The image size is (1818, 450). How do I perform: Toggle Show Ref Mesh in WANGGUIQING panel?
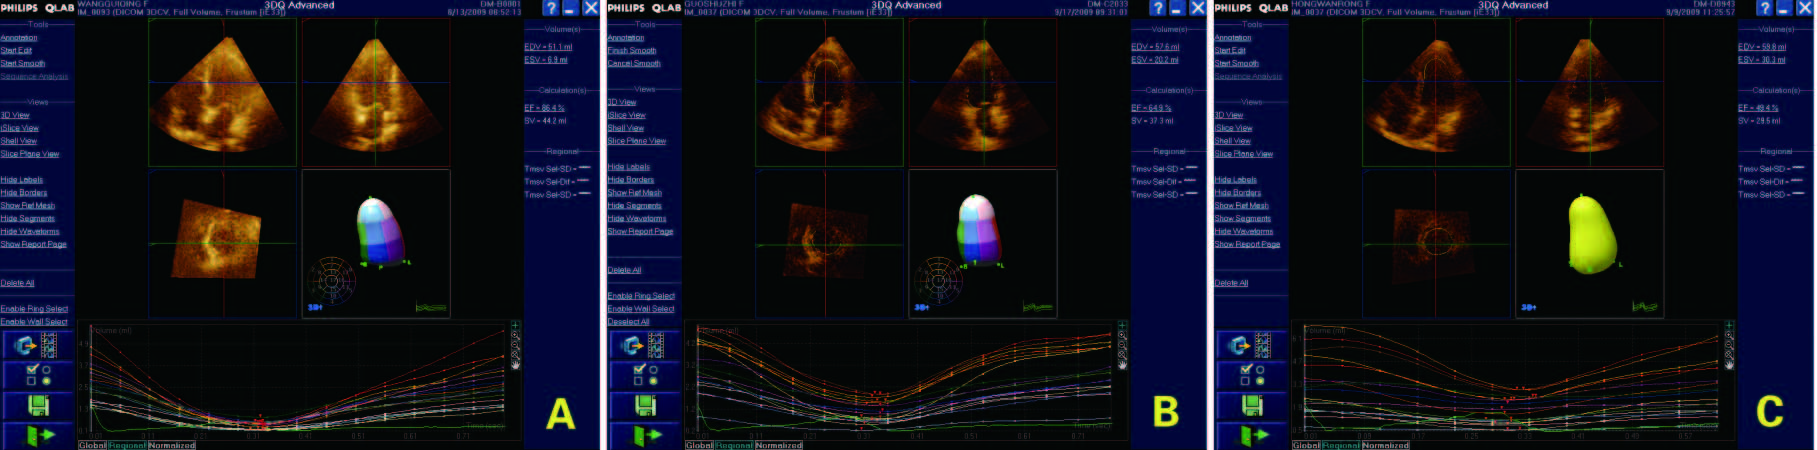tap(28, 206)
